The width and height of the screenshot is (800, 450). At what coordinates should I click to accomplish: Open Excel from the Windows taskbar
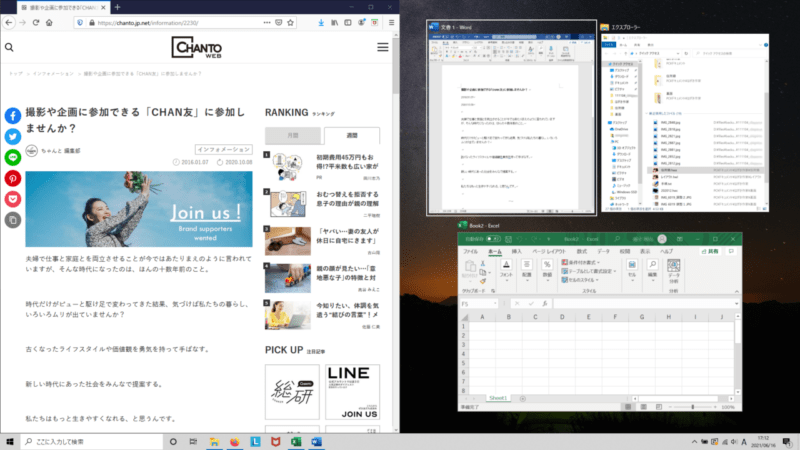(x=297, y=441)
